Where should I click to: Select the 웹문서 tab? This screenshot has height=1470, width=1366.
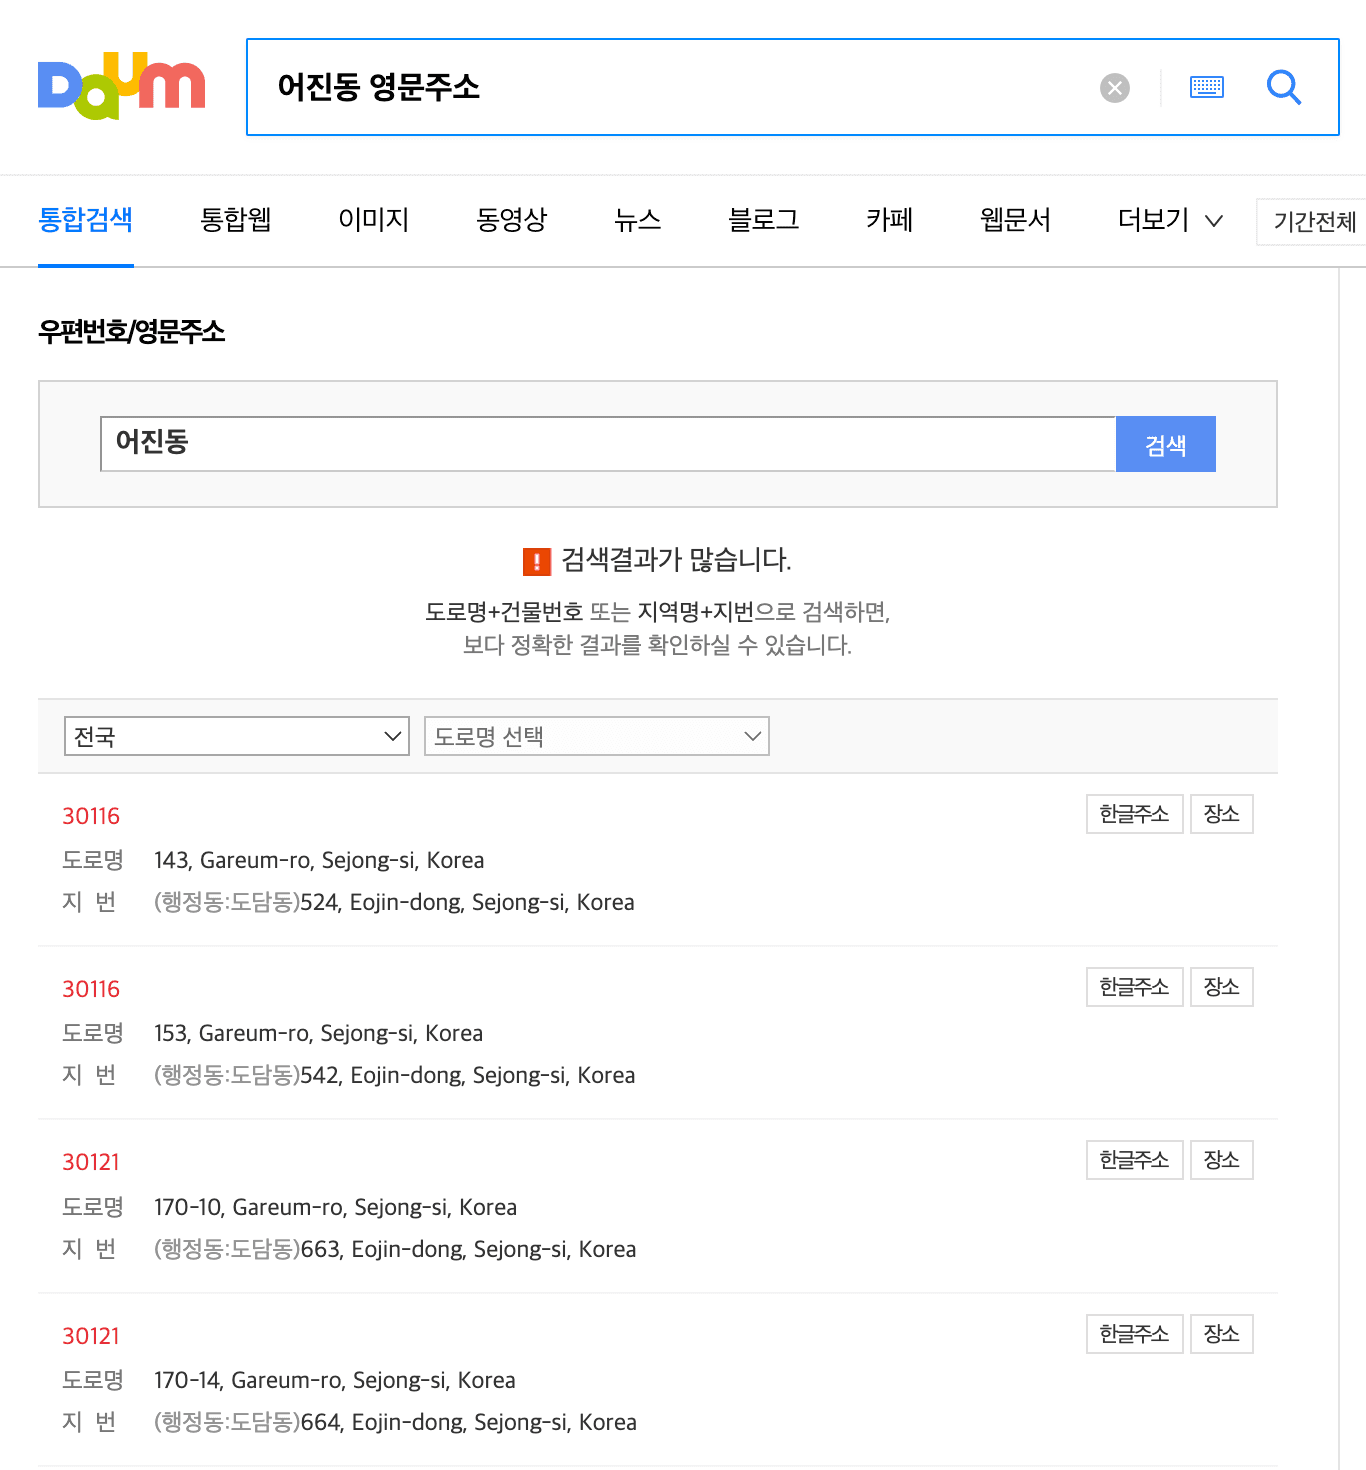click(1014, 220)
